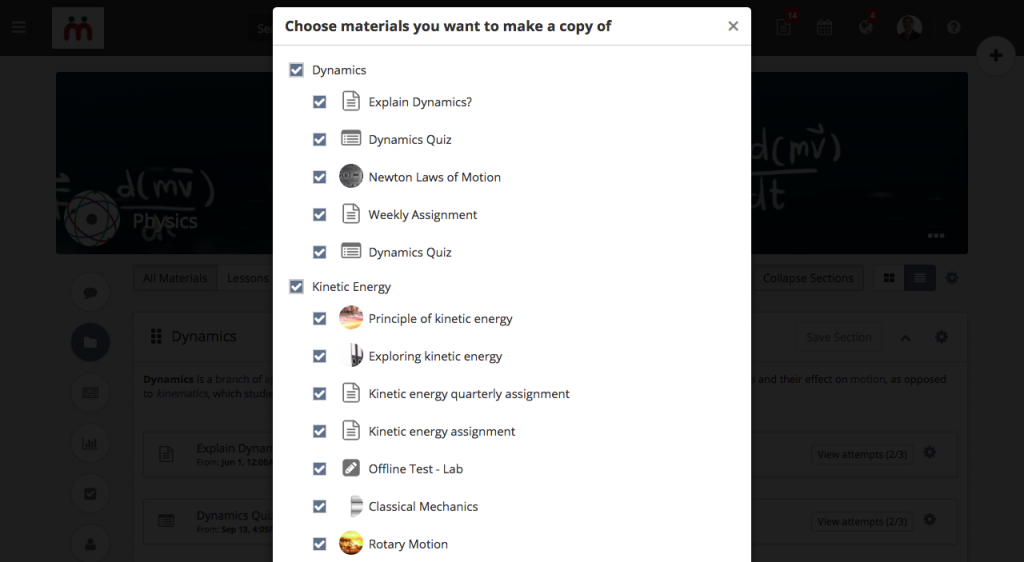1024x562 pixels.
Task: Select the messages chat bubble sidebar icon
Action: click(x=90, y=292)
